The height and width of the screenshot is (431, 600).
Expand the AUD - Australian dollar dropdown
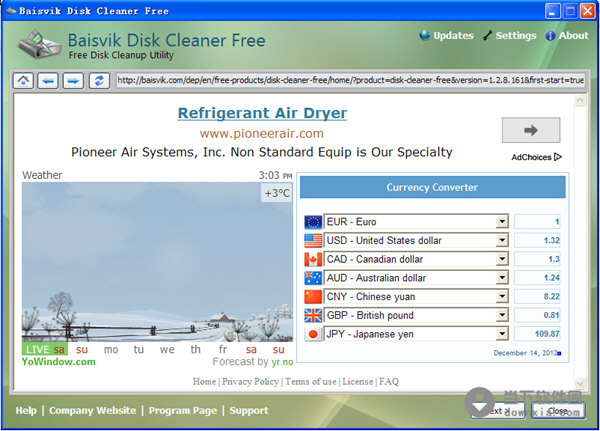coord(502,278)
